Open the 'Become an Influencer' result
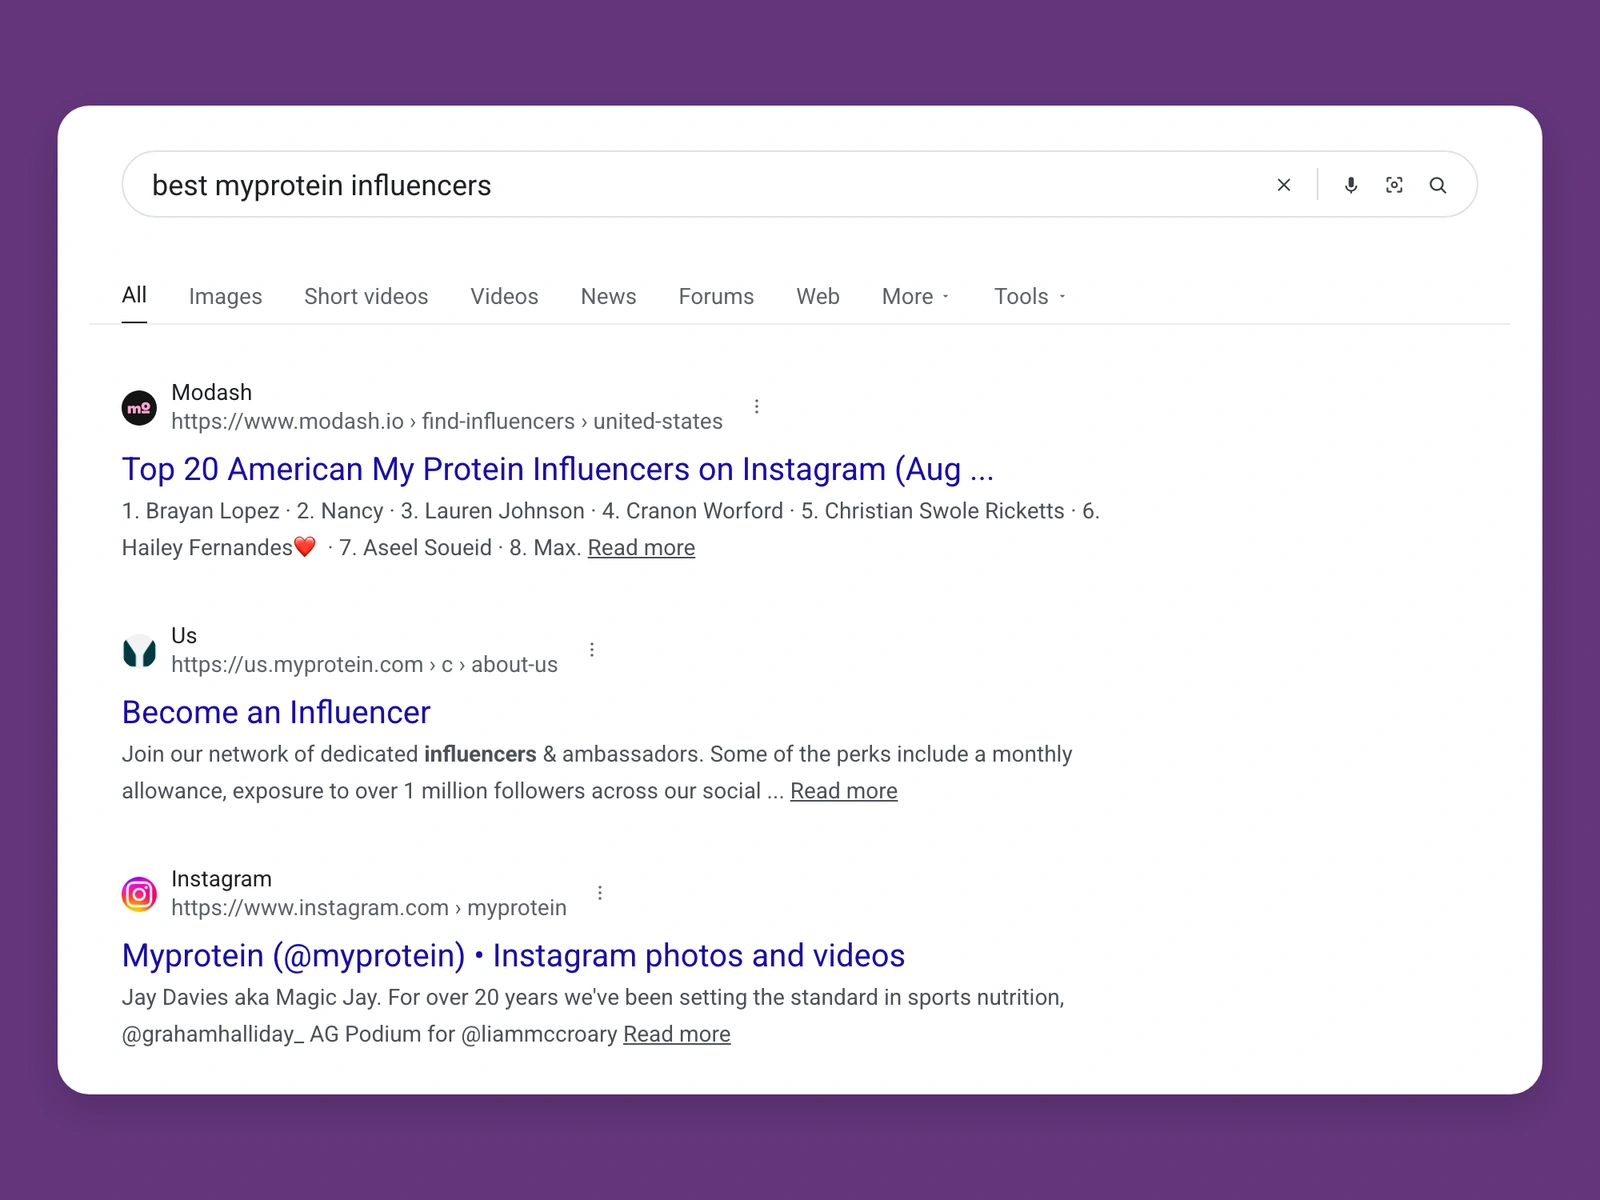This screenshot has height=1200, width=1600. tap(276, 712)
